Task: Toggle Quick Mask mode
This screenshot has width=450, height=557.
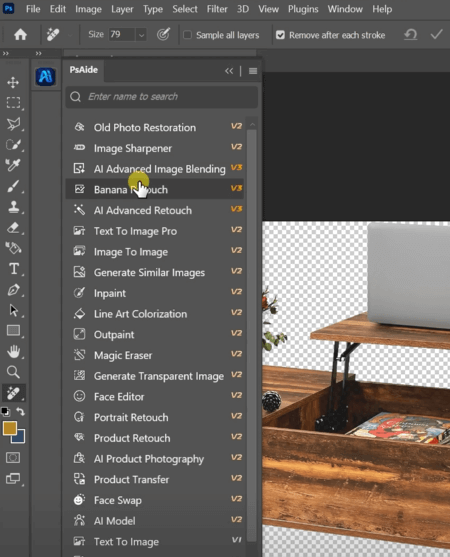Action: 13,458
